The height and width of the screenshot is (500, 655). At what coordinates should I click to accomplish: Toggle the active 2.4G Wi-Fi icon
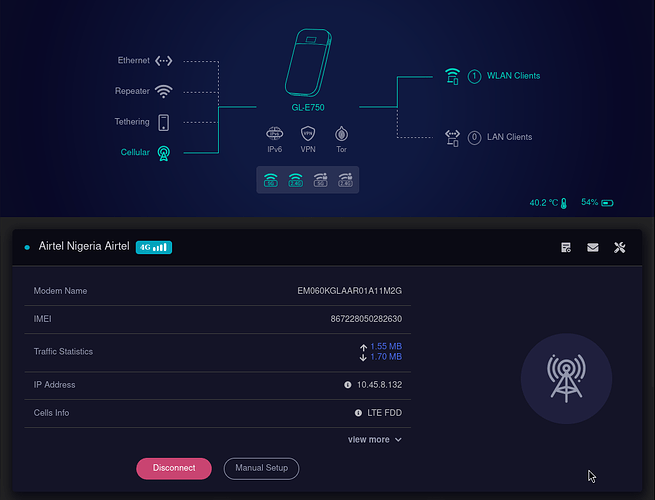(295, 180)
